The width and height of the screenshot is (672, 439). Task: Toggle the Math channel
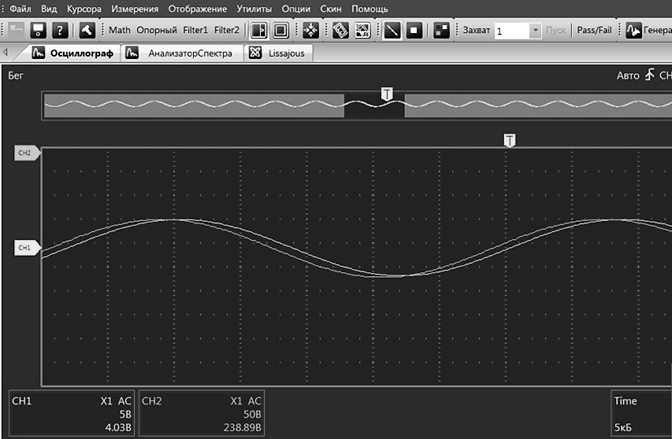[x=119, y=30]
